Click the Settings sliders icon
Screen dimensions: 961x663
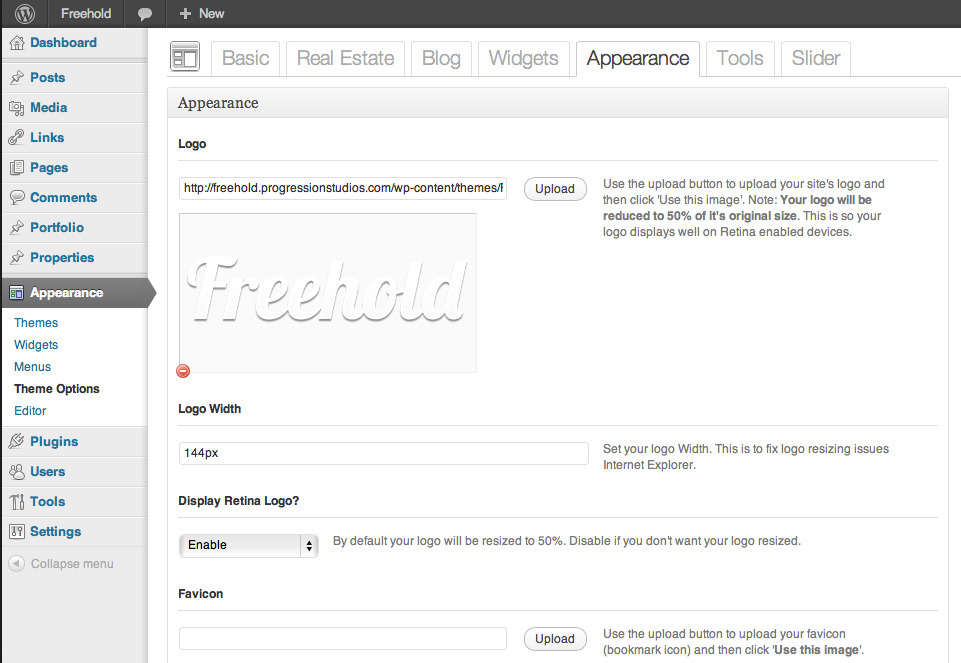[17, 531]
